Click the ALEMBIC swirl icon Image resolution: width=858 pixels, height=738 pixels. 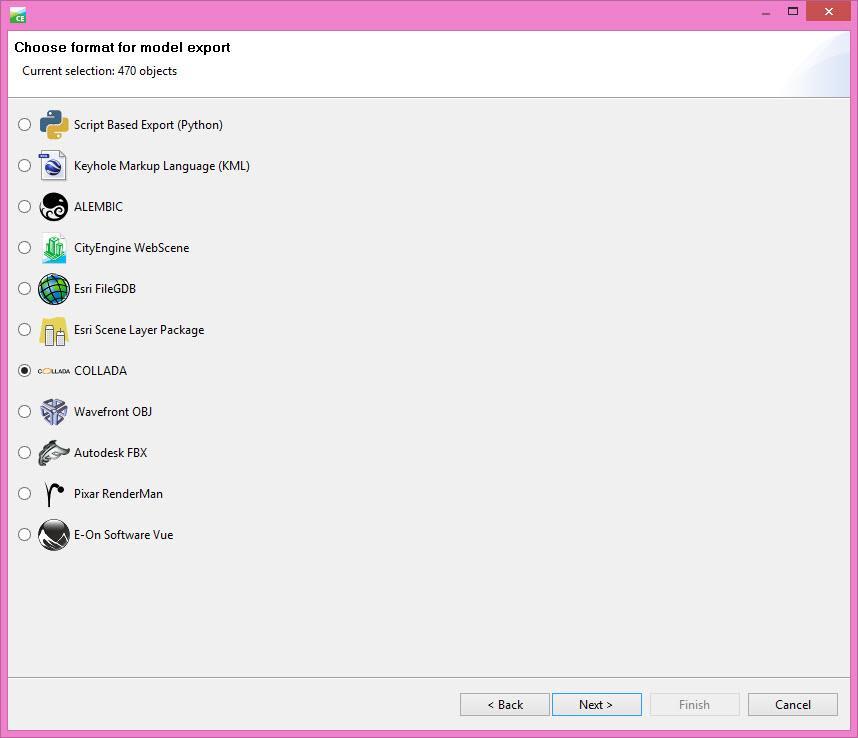click(x=54, y=206)
